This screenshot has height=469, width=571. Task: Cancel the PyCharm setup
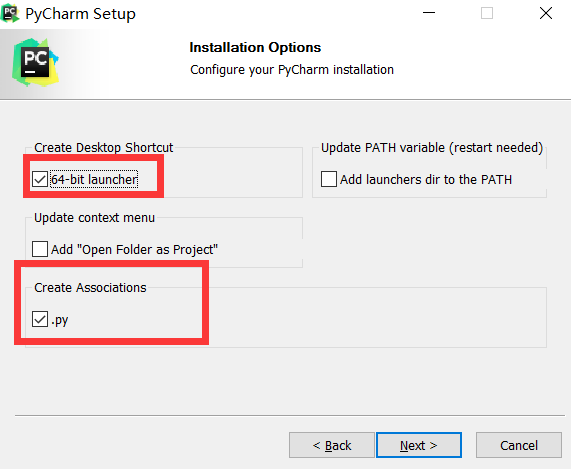point(519,445)
